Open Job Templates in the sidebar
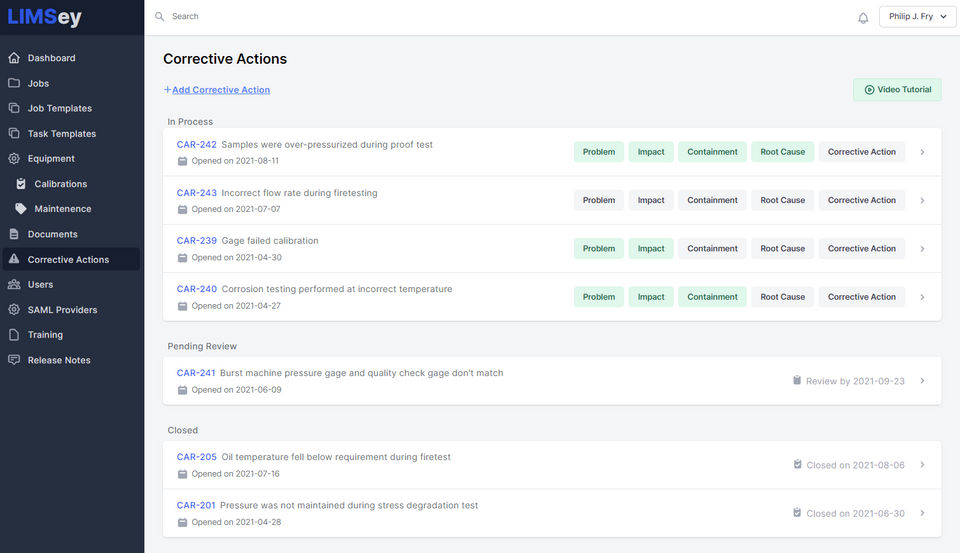960x553 pixels. tap(60, 108)
